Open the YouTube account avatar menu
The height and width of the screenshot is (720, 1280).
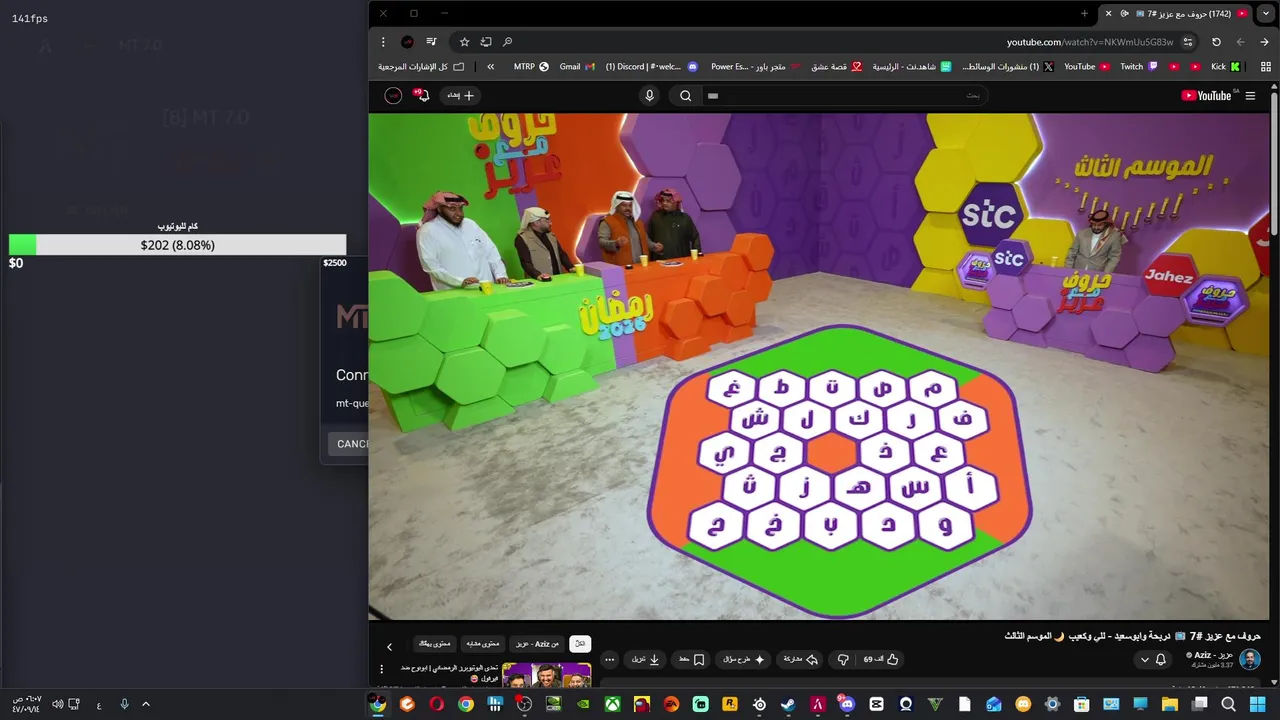click(392, 96)
